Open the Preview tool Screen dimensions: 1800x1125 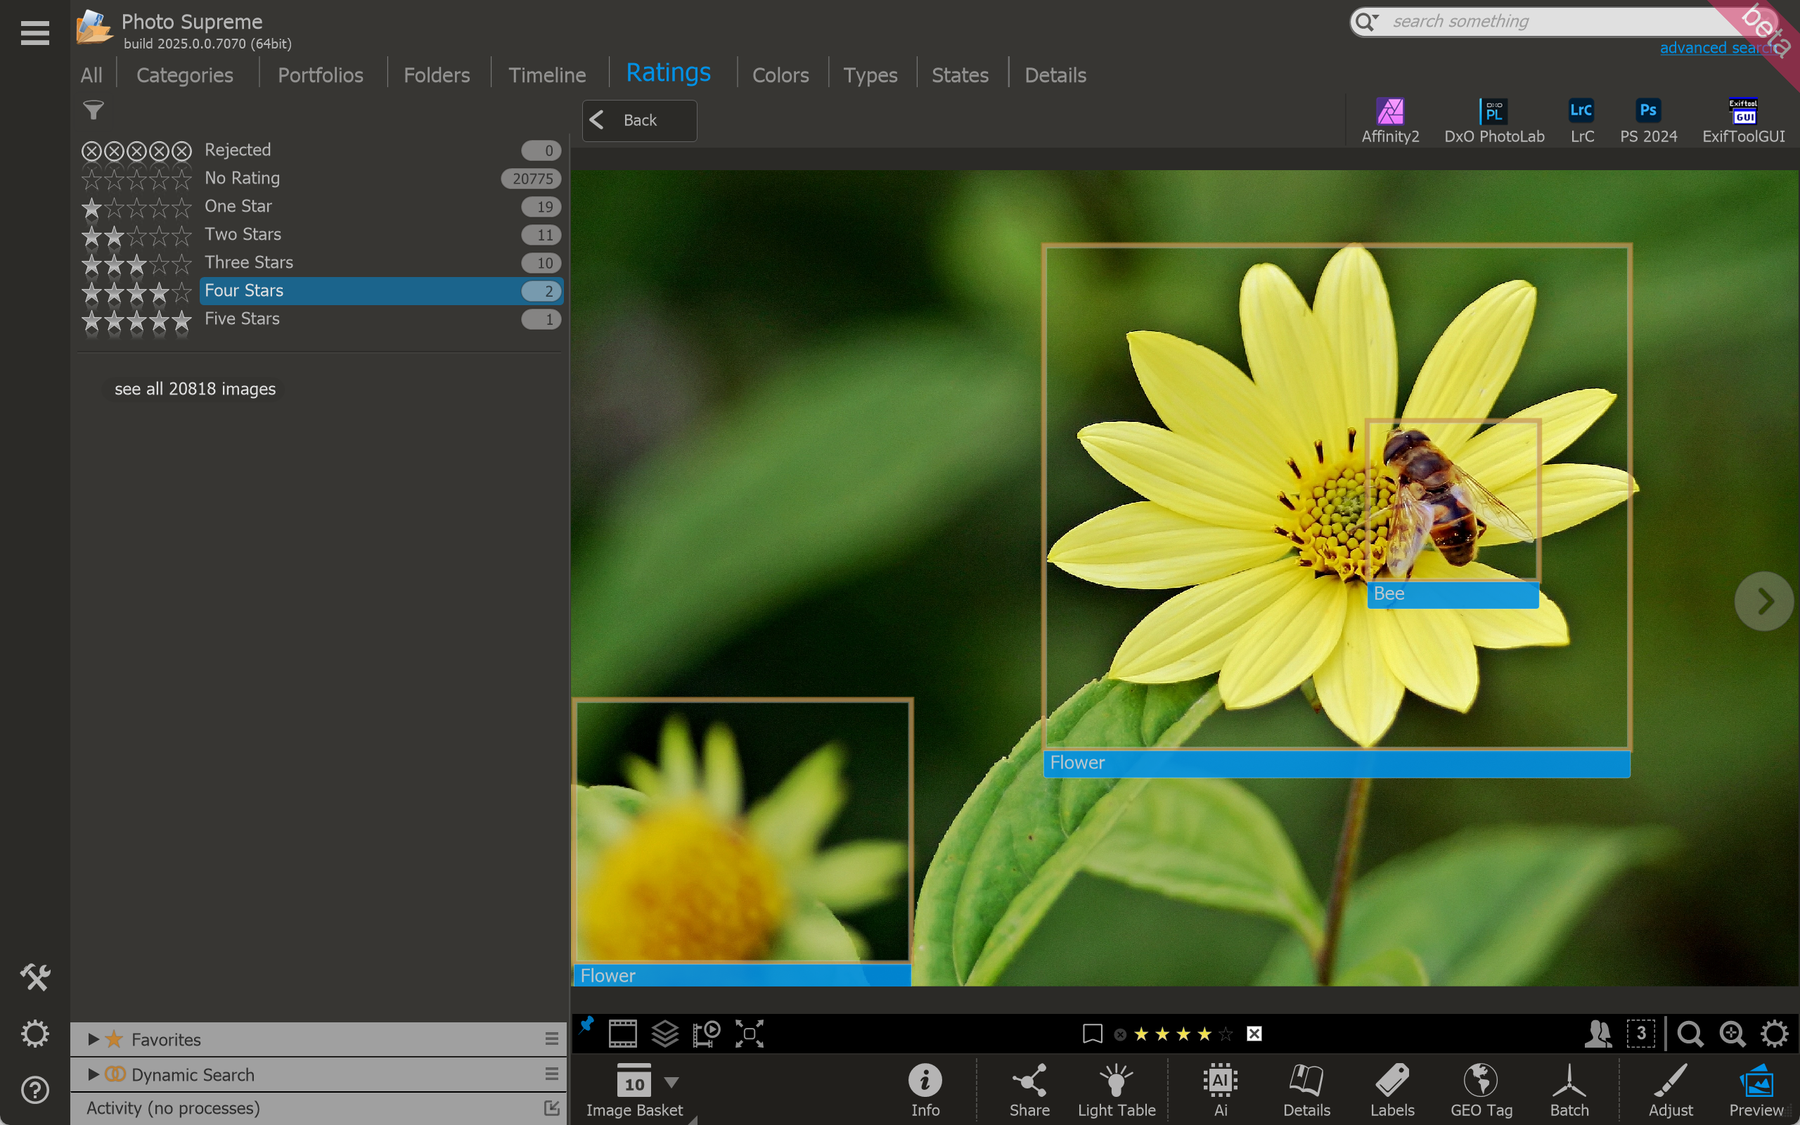(1756, 1090)
